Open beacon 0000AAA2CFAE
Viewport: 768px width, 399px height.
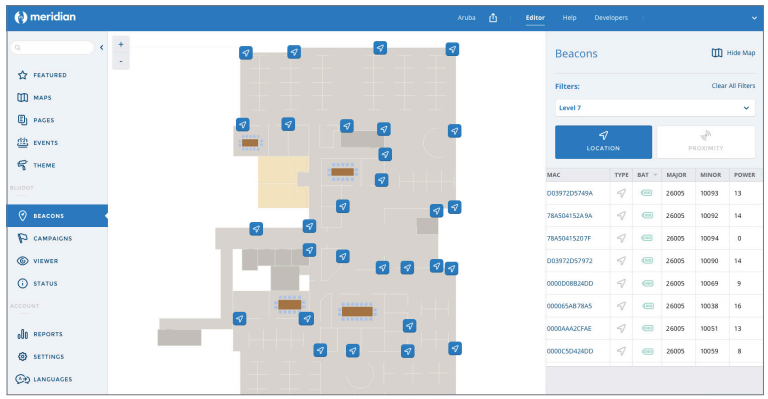pos(569,329)
